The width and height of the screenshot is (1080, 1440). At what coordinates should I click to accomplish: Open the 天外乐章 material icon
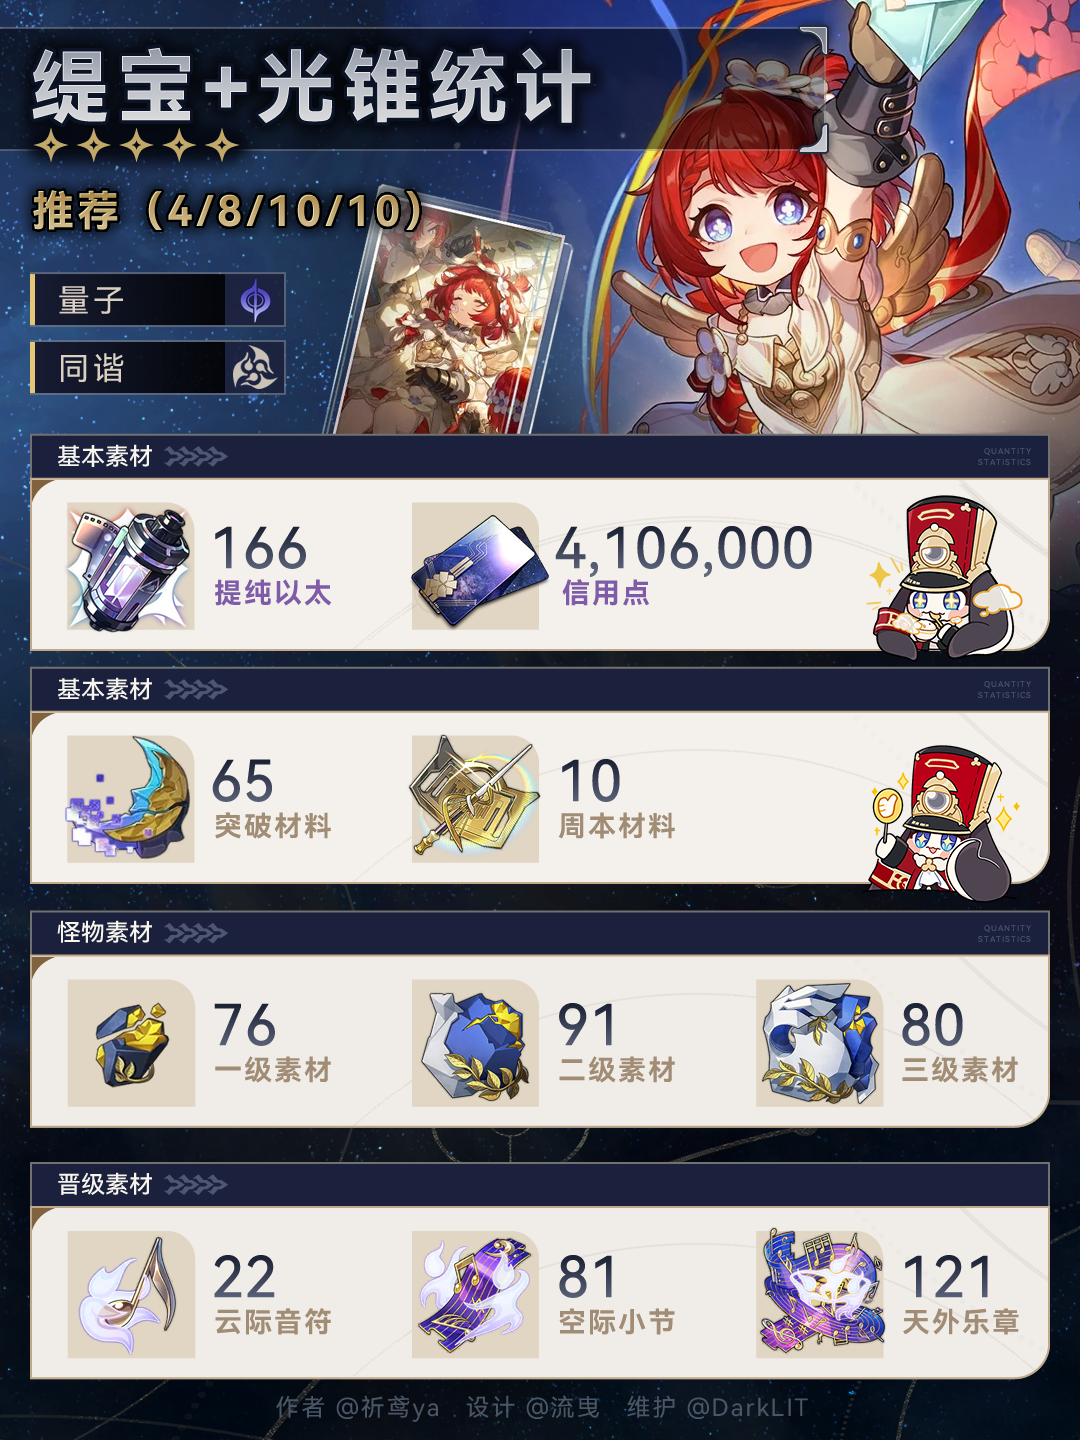(x=819, y=1294)
